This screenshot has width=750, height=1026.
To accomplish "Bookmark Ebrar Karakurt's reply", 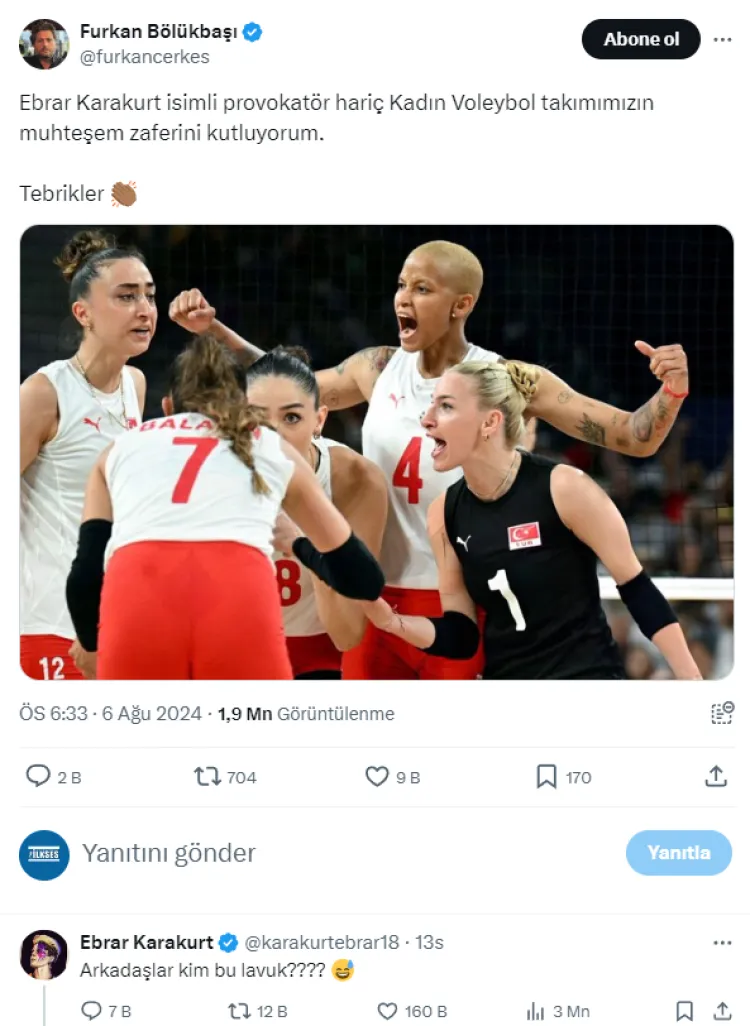I will coord(685,1011).
